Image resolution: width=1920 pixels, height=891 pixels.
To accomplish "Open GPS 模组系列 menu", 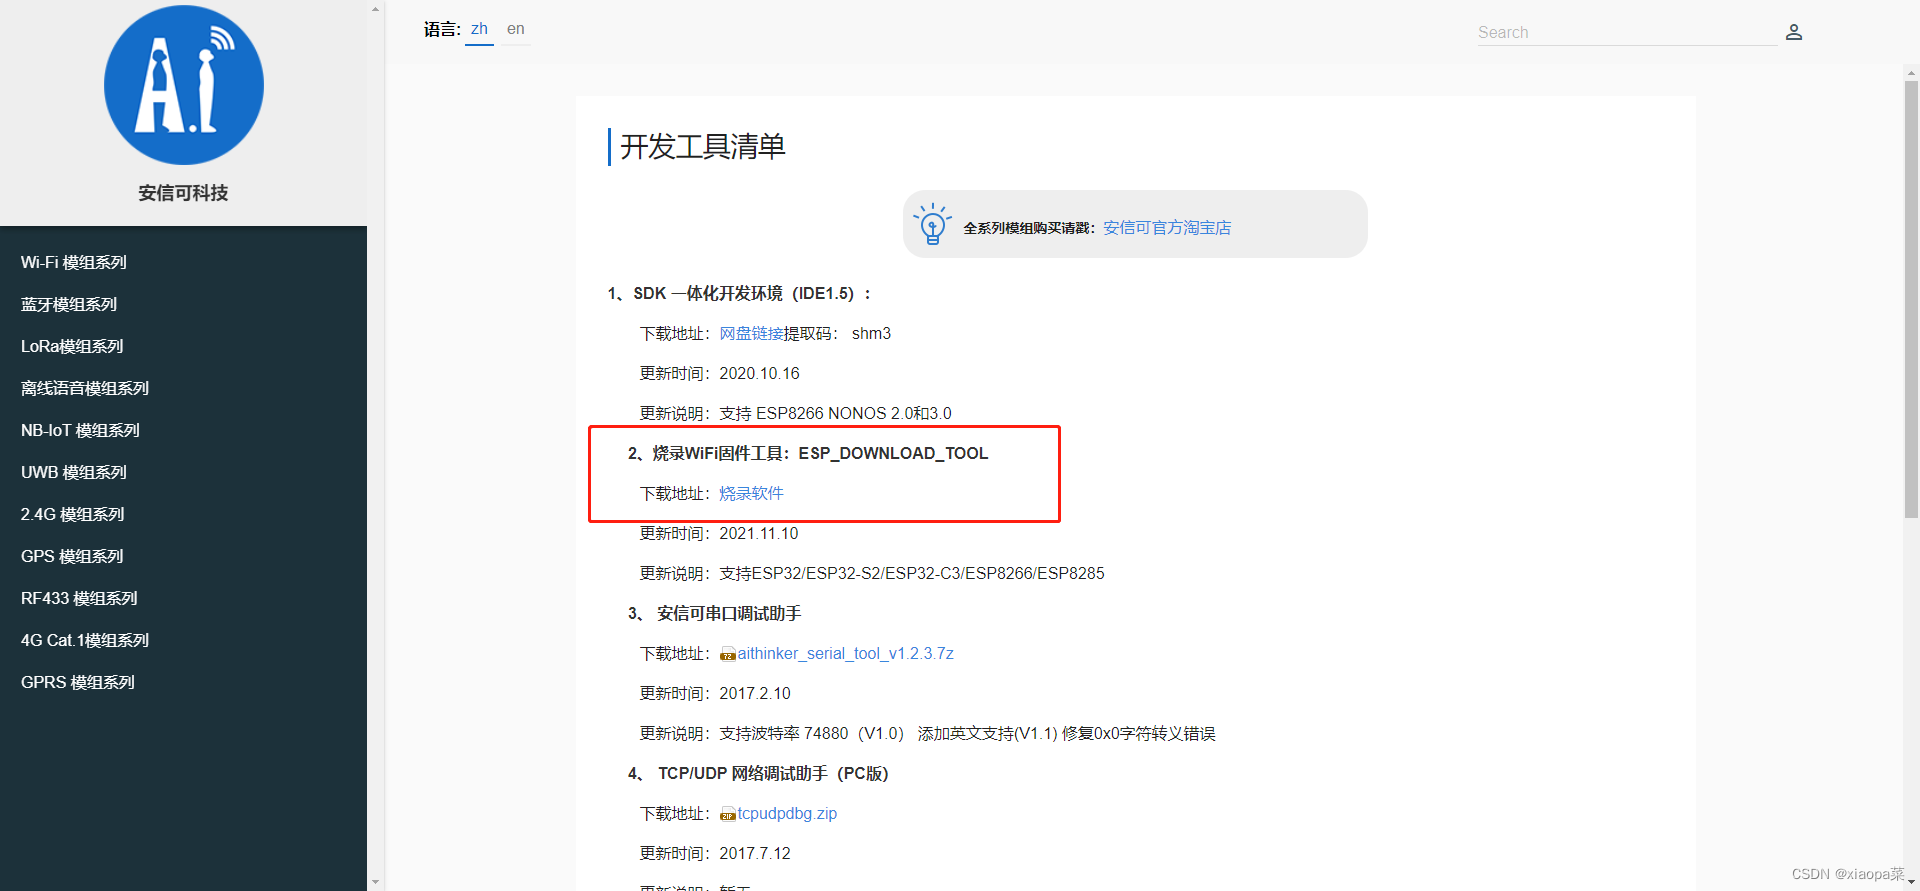I will 72,556.
